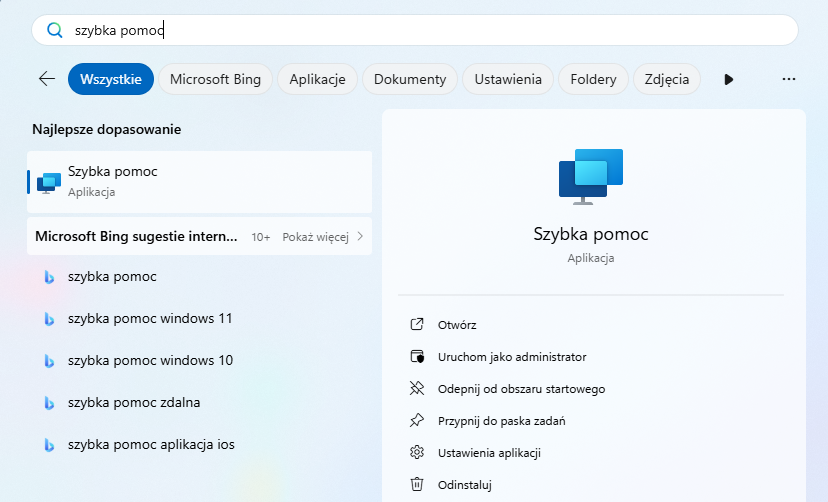Image resolution: width=828 pixels, height=502 pixels.
Task: Switch to the Zdjęcia filter
Action: (667, 79)
